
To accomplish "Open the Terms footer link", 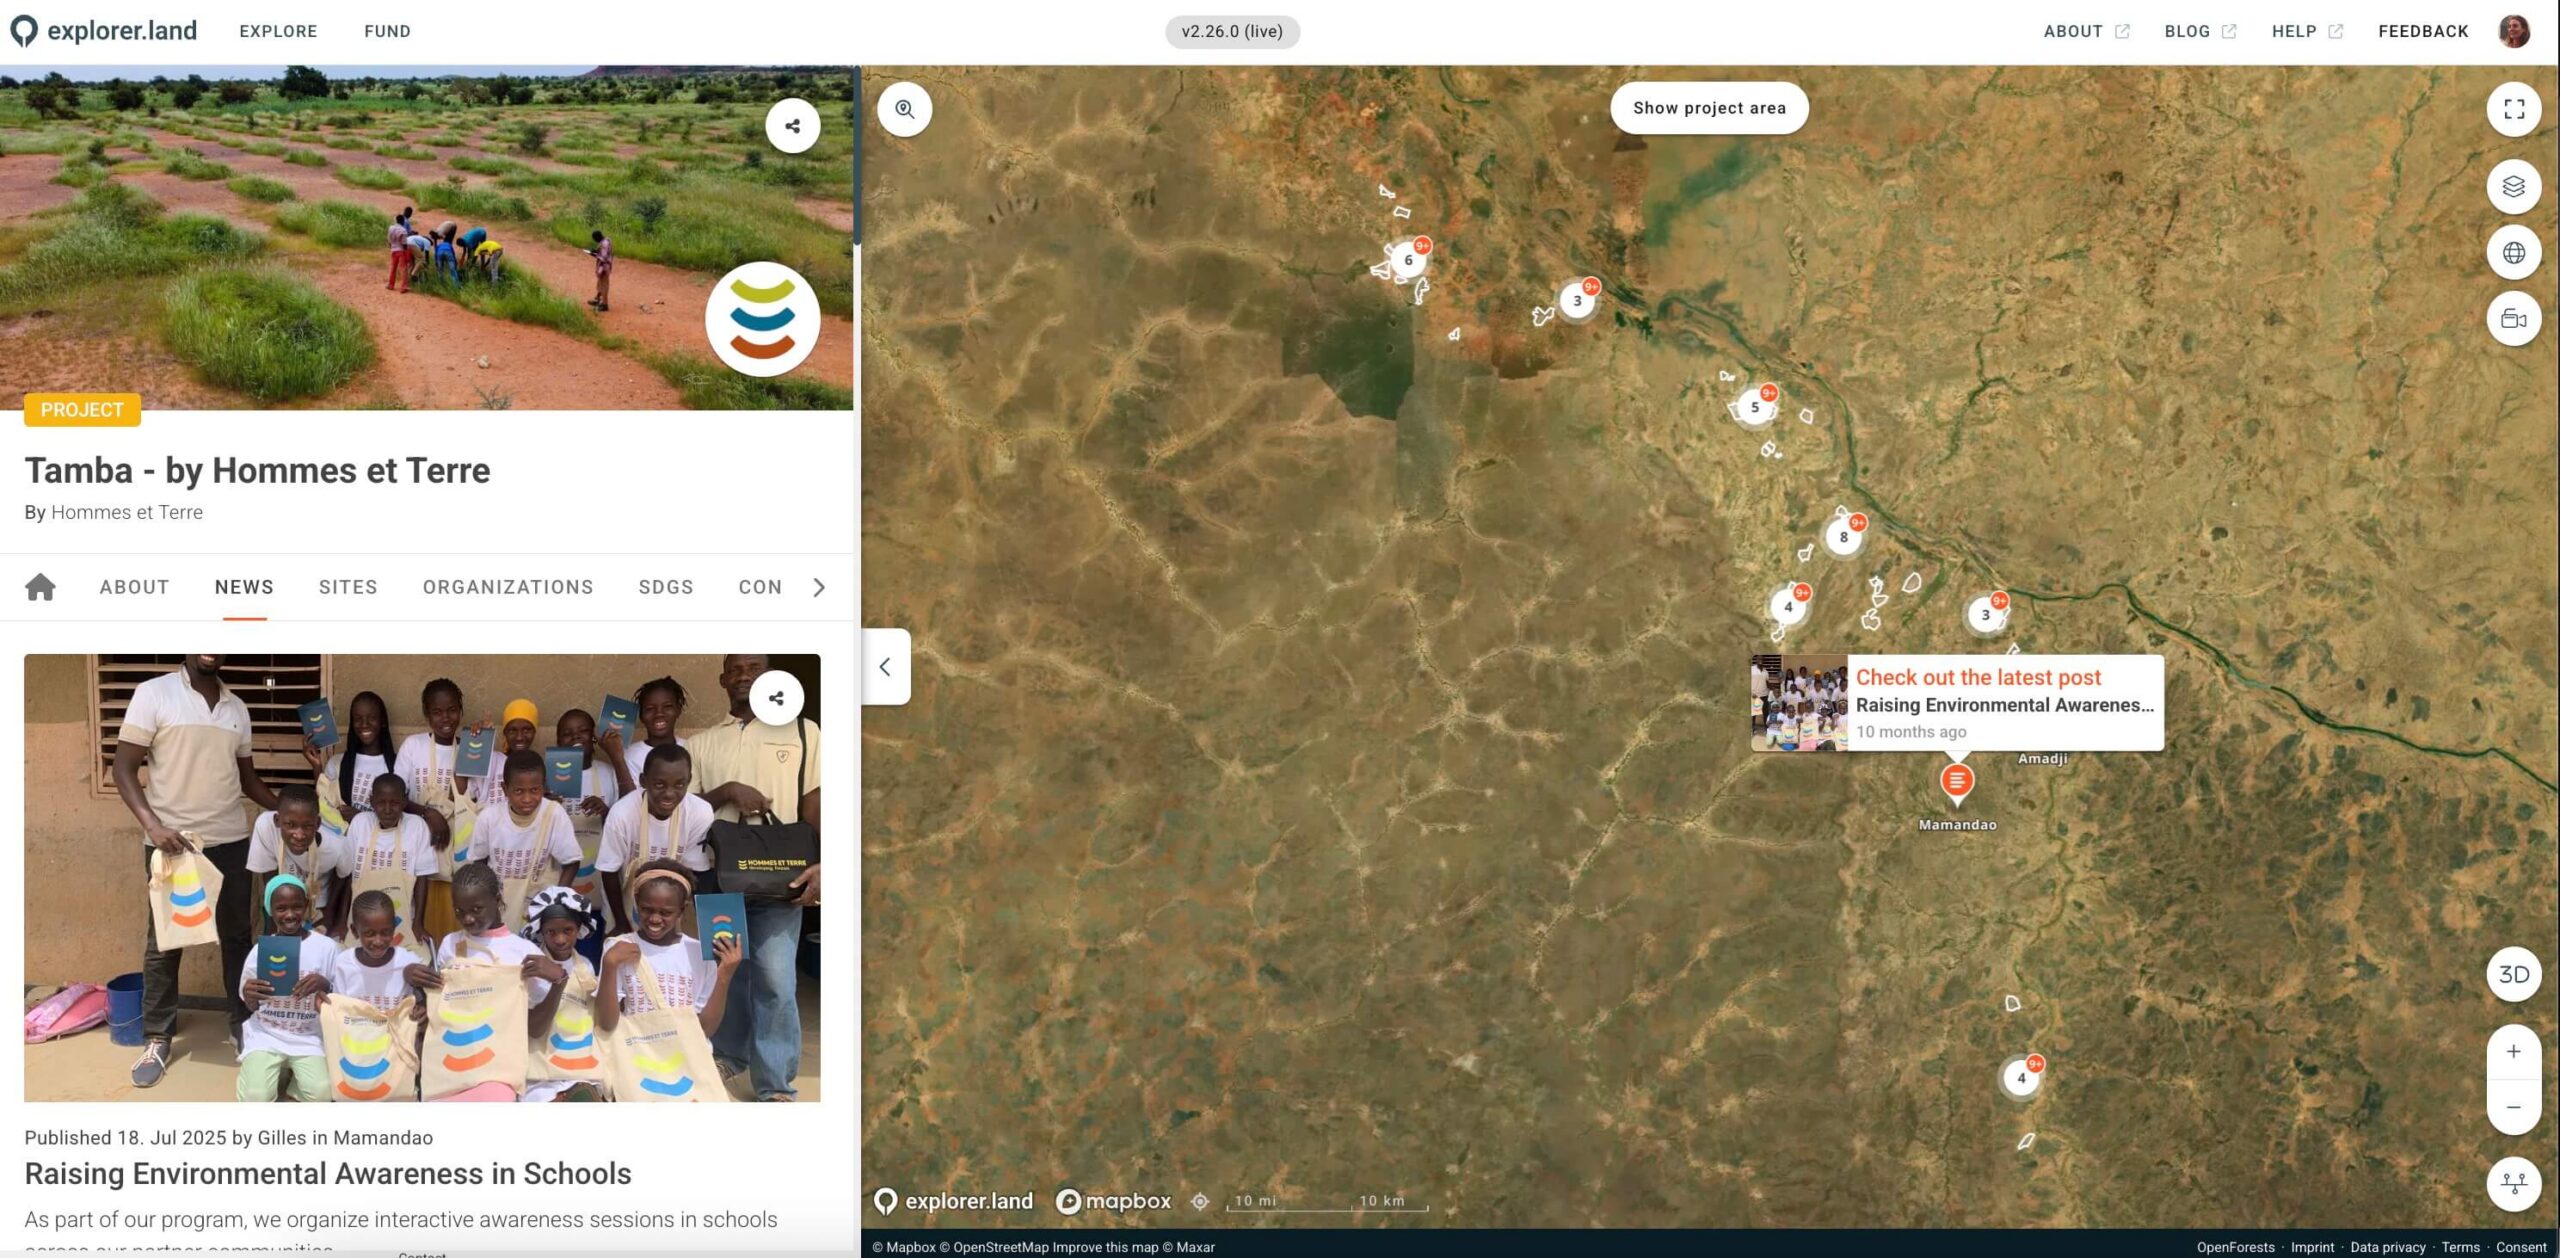I will [x=2460, y=1247].
